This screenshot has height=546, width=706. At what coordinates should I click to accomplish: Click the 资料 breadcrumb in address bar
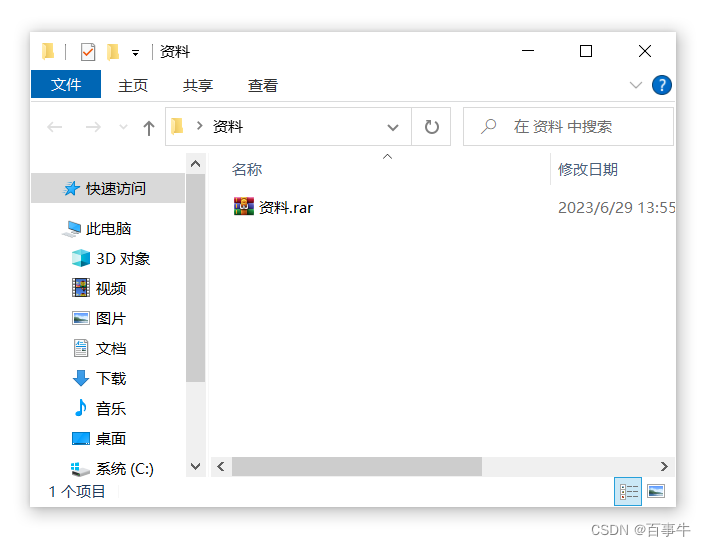(228, 126)
